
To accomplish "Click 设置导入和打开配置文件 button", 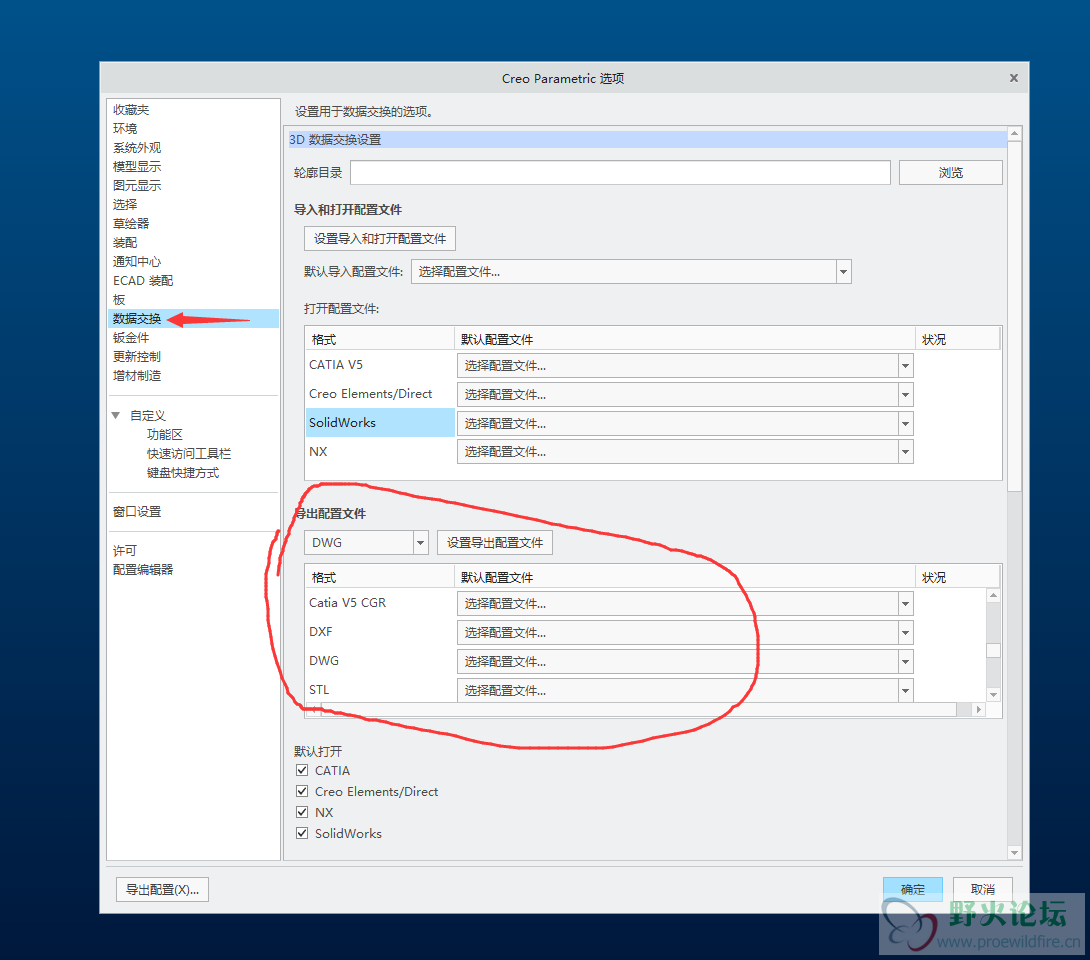I will pos(380,238).
